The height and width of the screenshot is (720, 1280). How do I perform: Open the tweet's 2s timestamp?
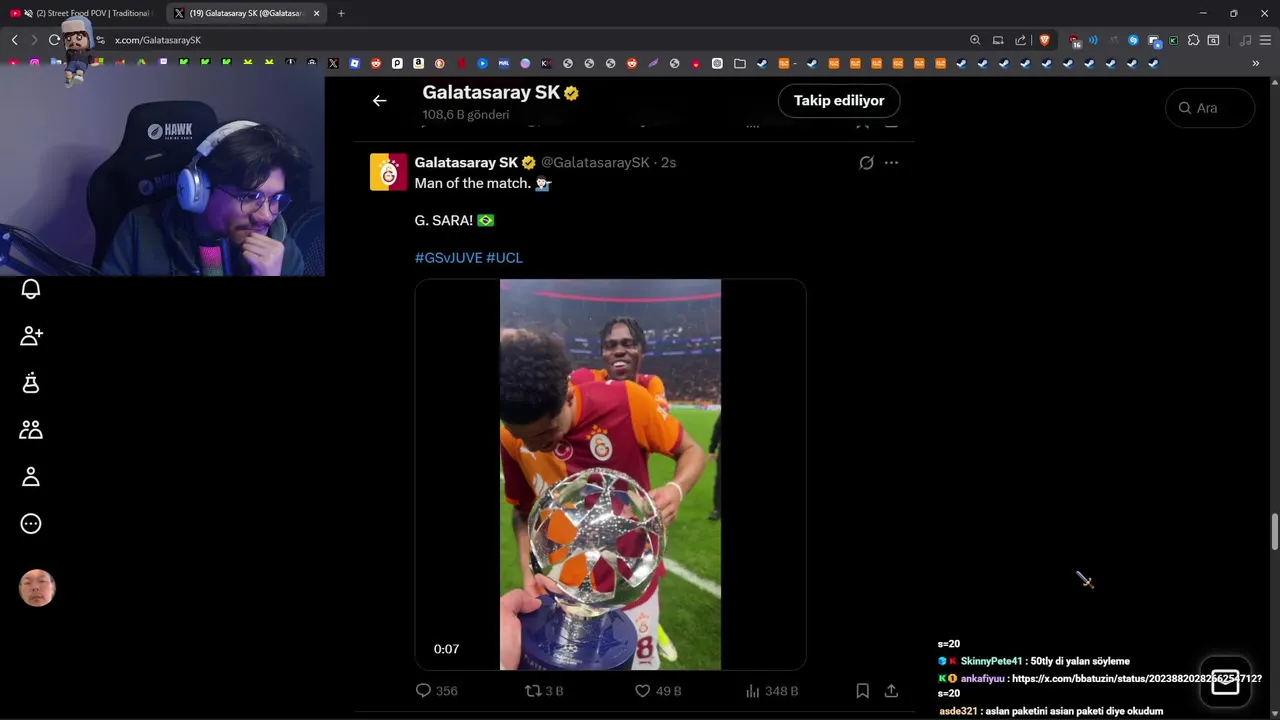point(668,162)
